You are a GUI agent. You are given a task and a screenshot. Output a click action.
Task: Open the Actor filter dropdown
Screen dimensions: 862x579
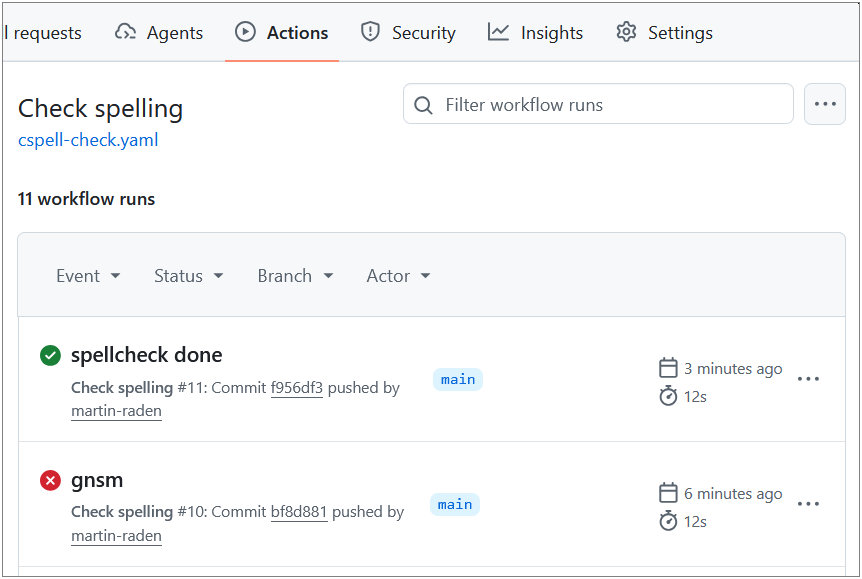tap(398, 275)
